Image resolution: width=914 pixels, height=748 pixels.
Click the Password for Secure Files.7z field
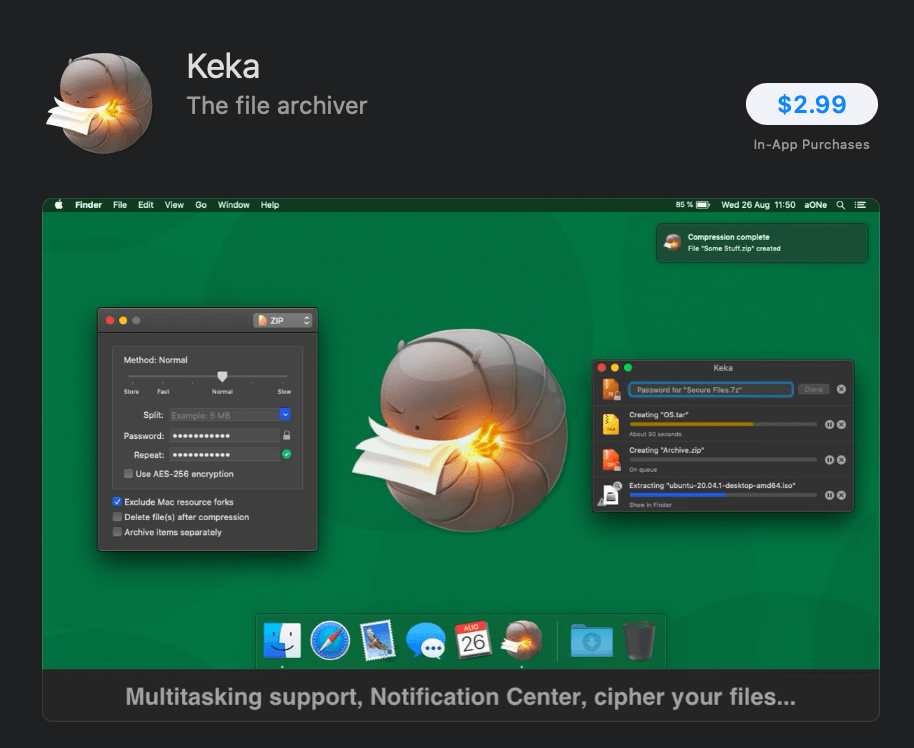711,389
